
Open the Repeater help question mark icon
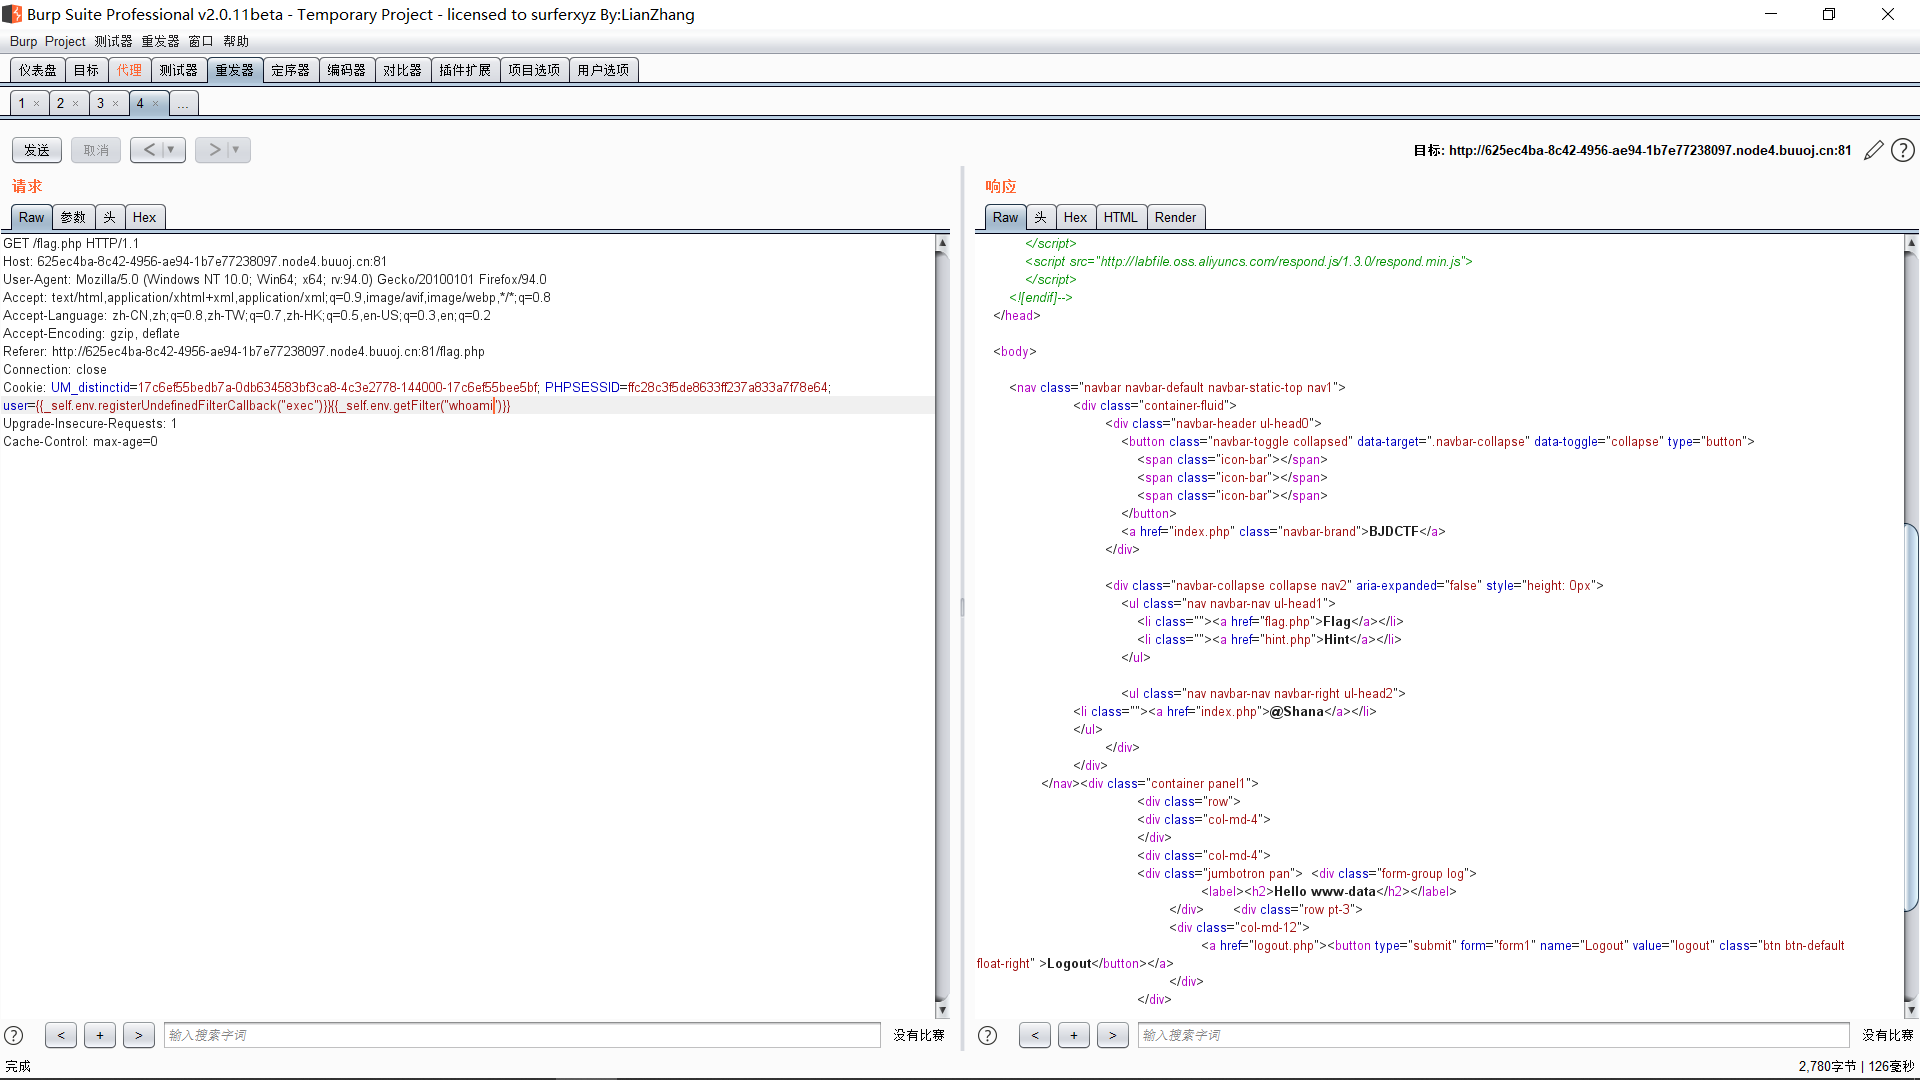coord(1903,150)
